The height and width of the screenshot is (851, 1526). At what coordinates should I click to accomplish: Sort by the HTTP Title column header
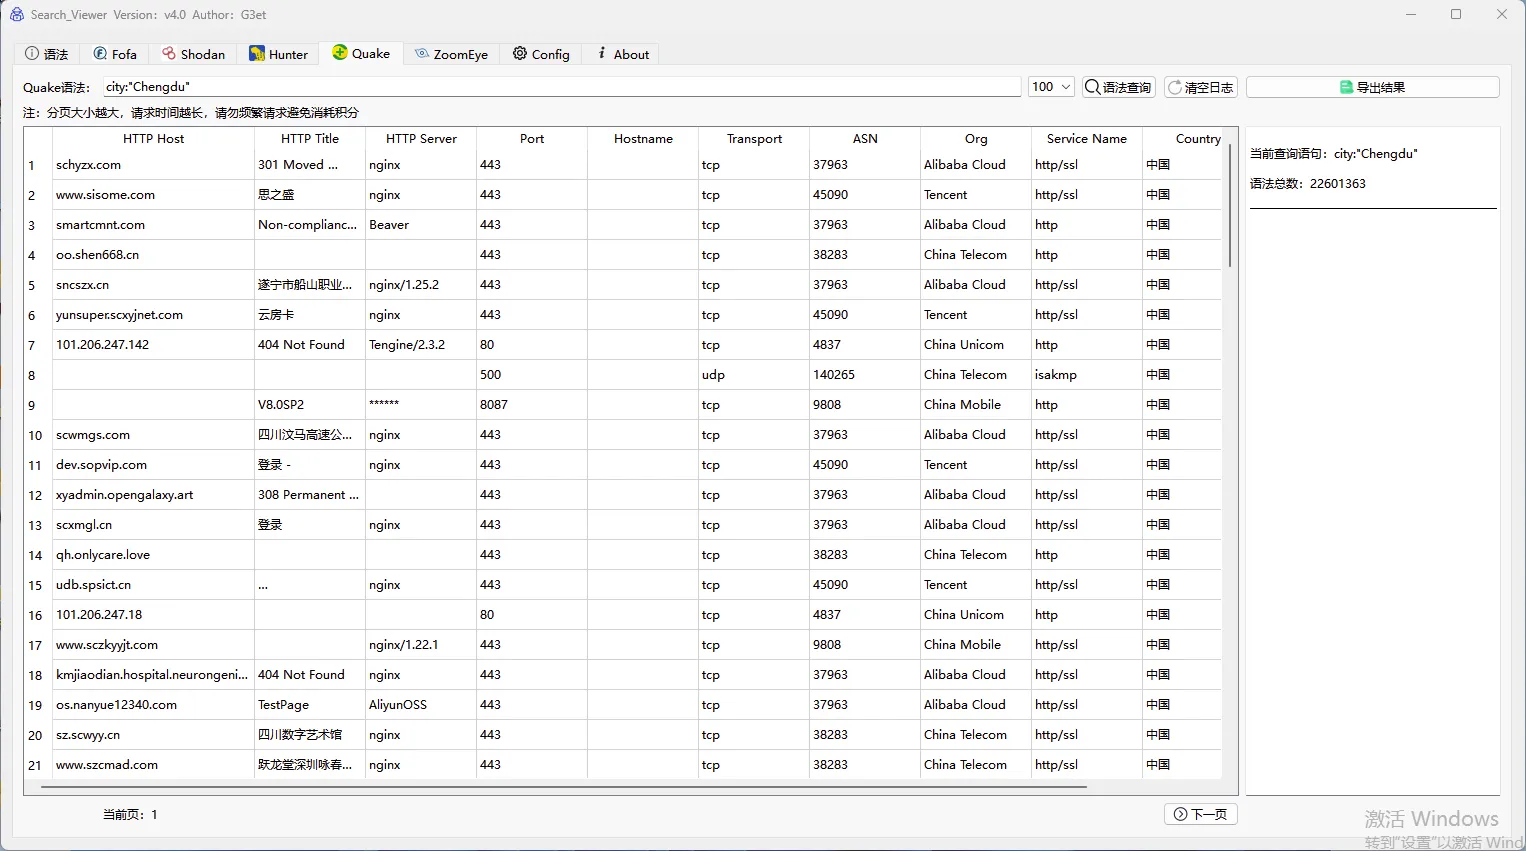(310, 139)
